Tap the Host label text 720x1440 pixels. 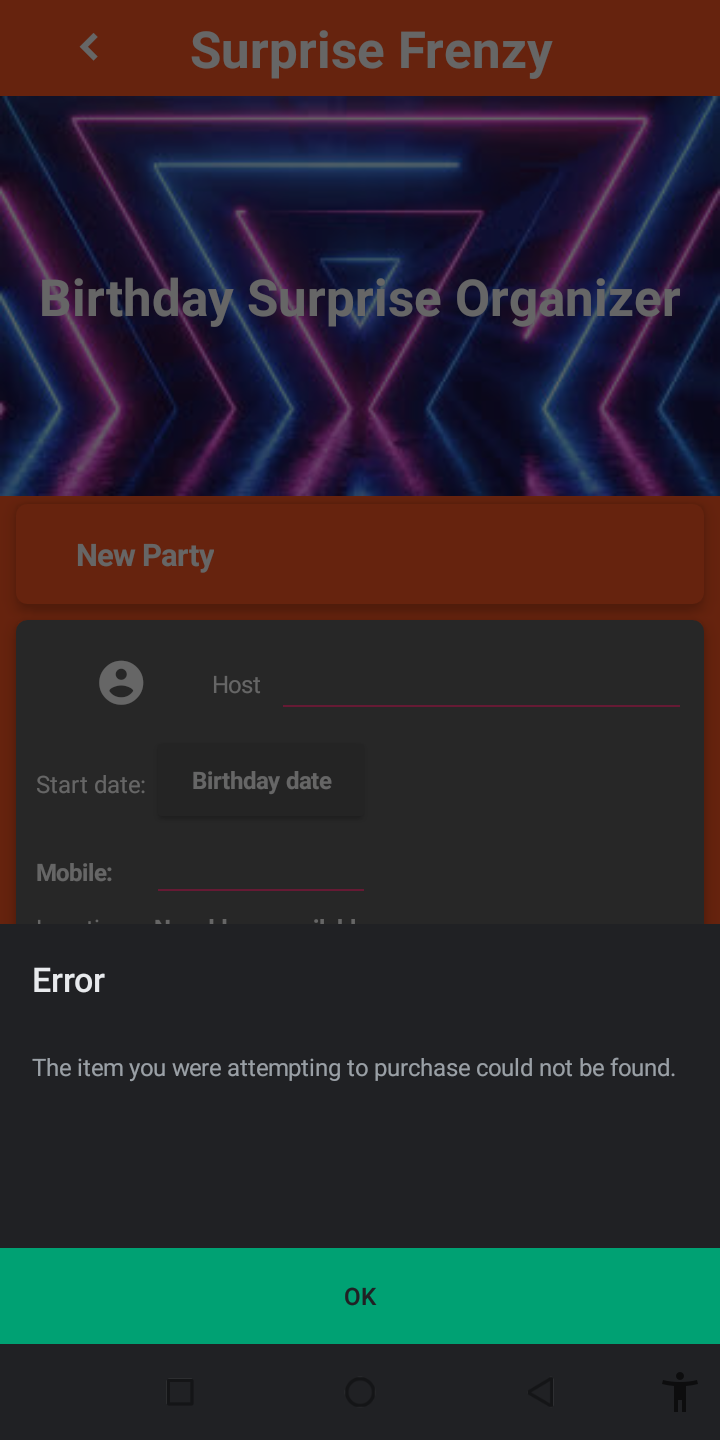236,685
